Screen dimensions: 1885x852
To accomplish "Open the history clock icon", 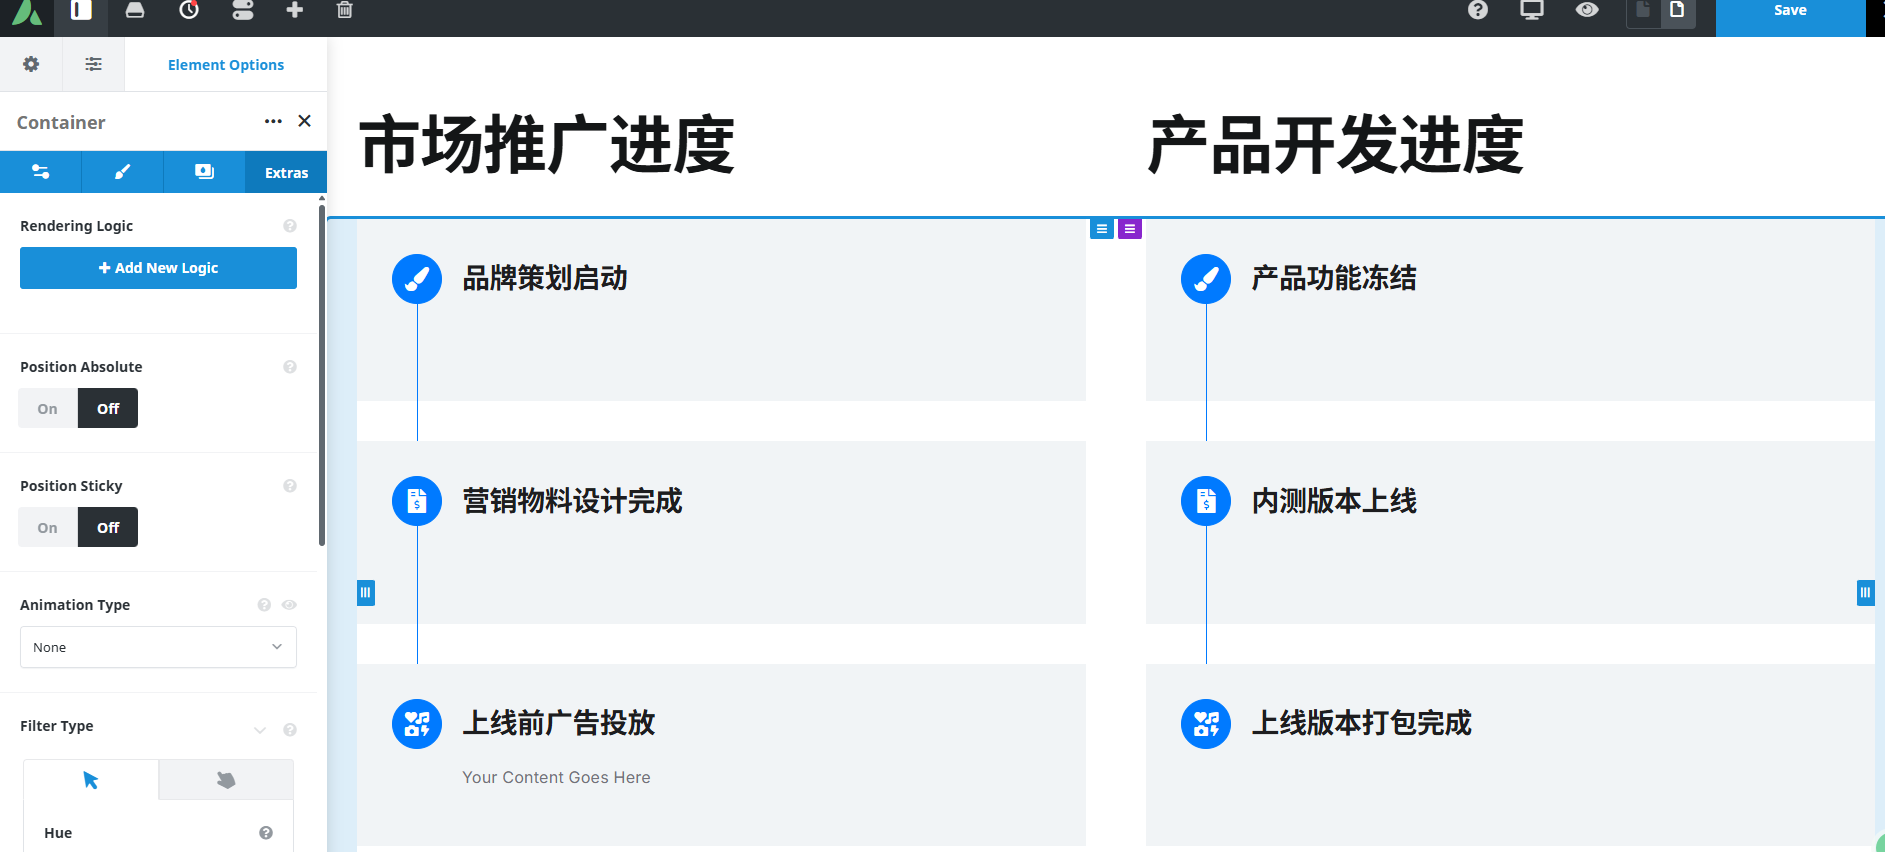I will point(189,11).
